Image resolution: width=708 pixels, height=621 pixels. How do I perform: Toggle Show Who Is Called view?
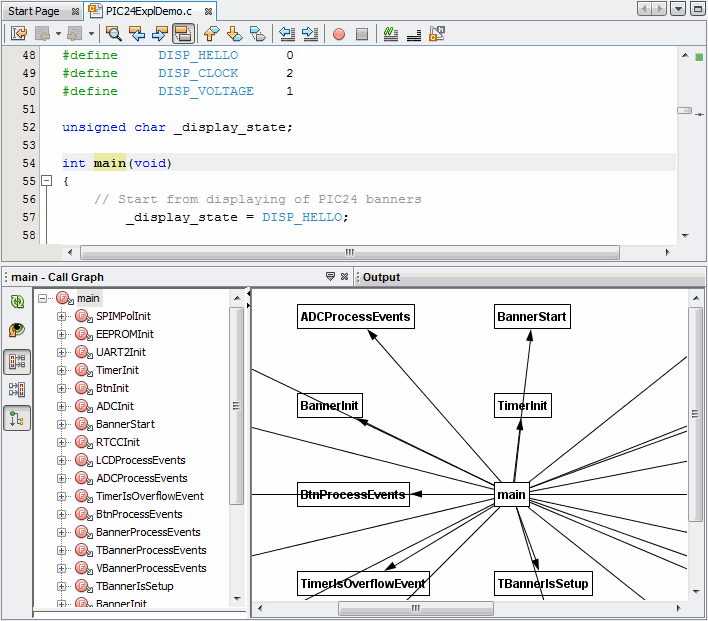click(17, 362)
